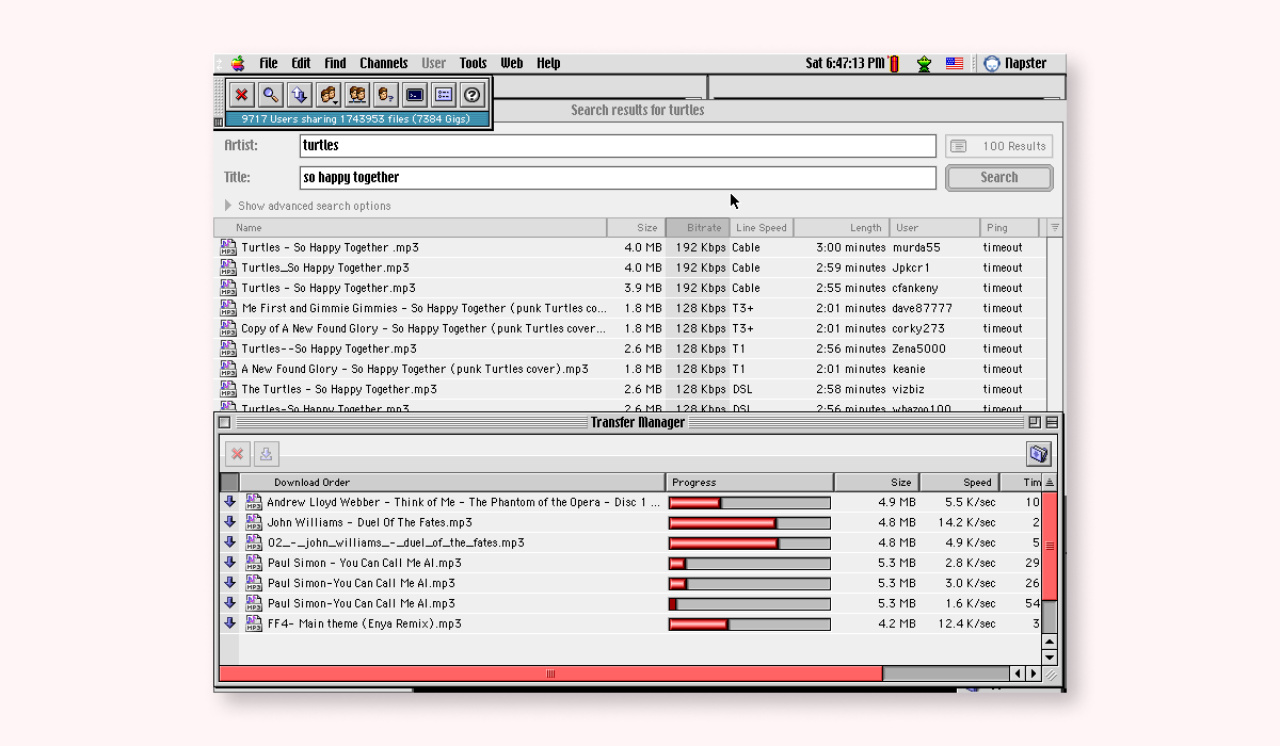Click the question mark help icon
This screenshot has width=1280, height=746.
[x=473, y=95]
